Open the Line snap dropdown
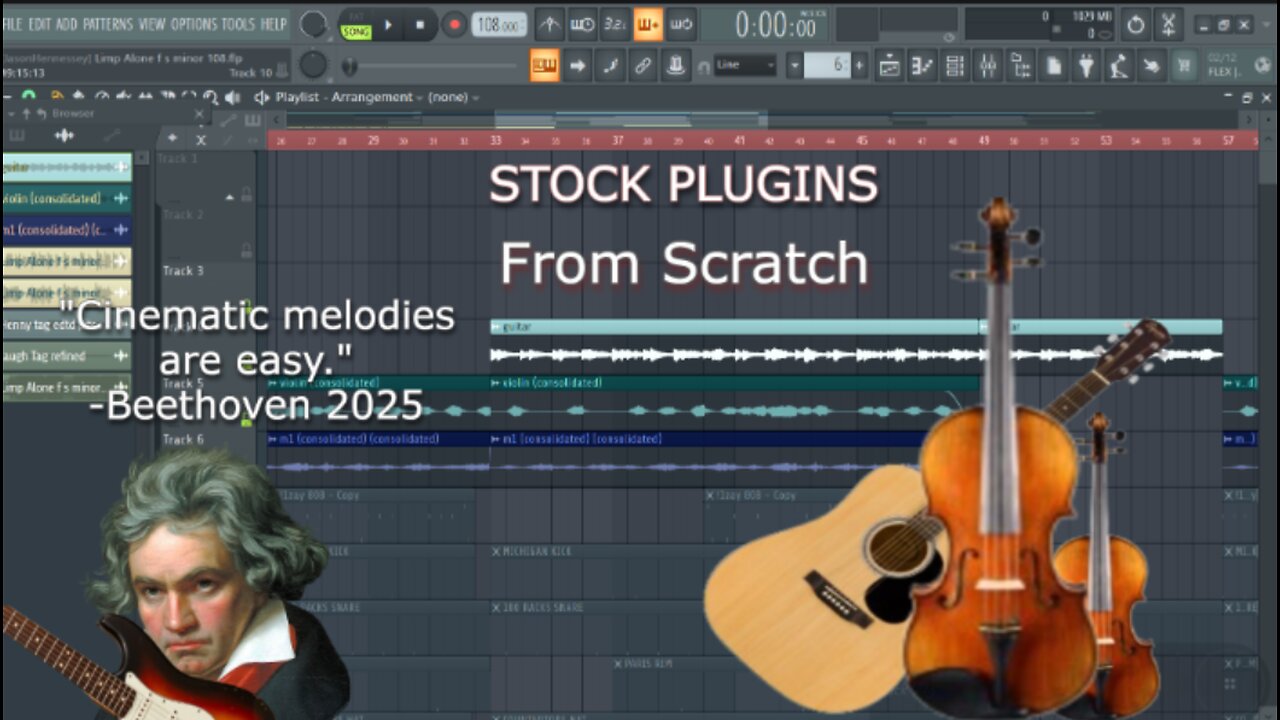1280x720 pixels. point(746,66)
